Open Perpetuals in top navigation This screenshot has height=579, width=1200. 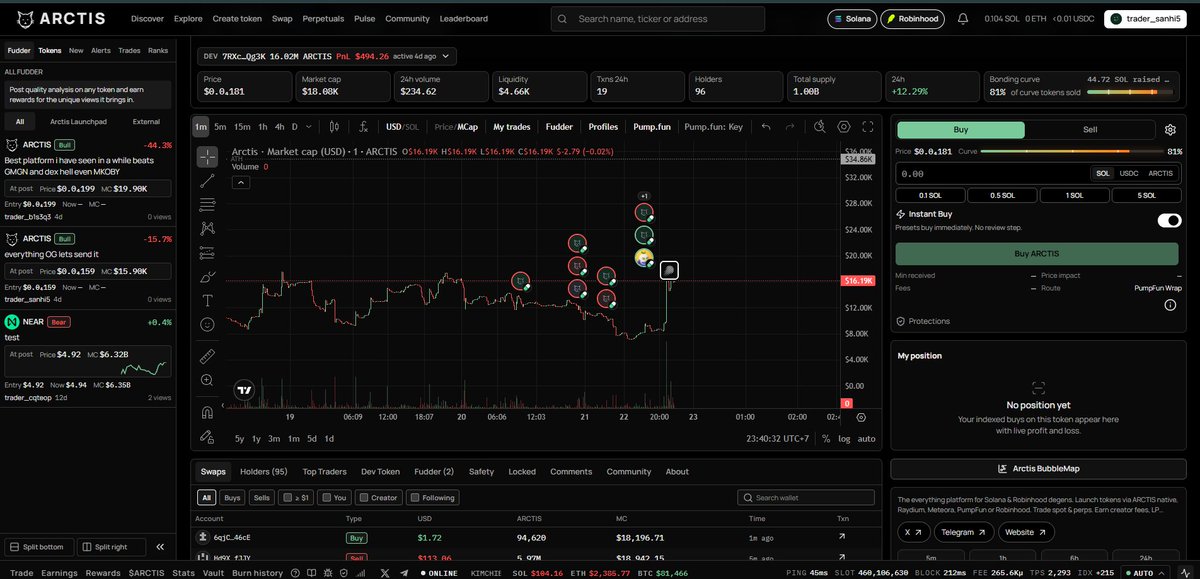tap(323, 18)
